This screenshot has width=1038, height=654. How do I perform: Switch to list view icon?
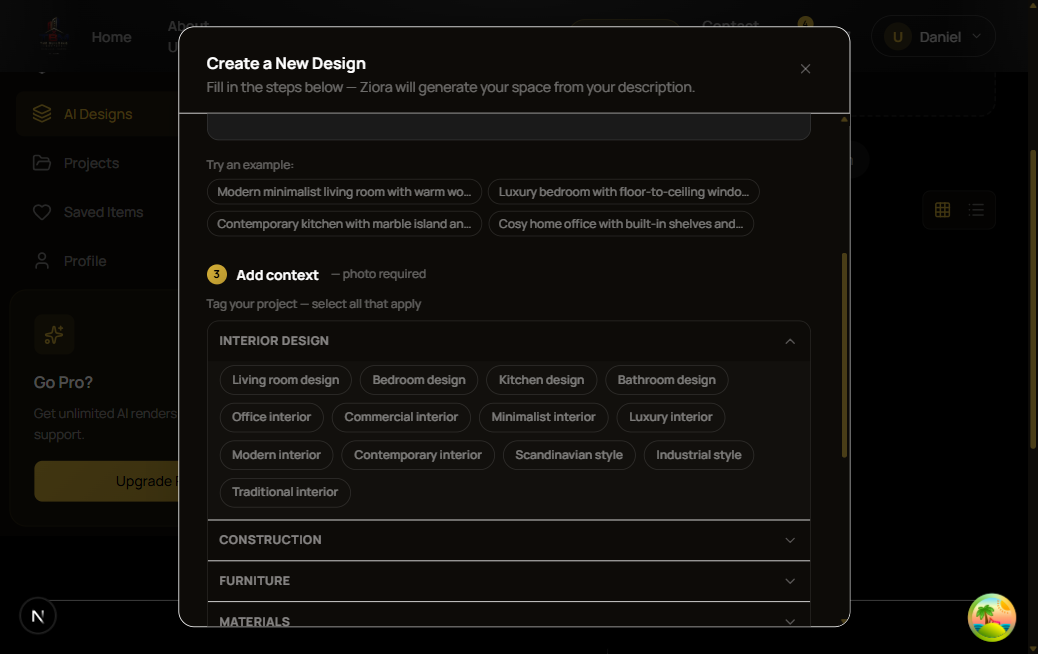coord(976,210)
